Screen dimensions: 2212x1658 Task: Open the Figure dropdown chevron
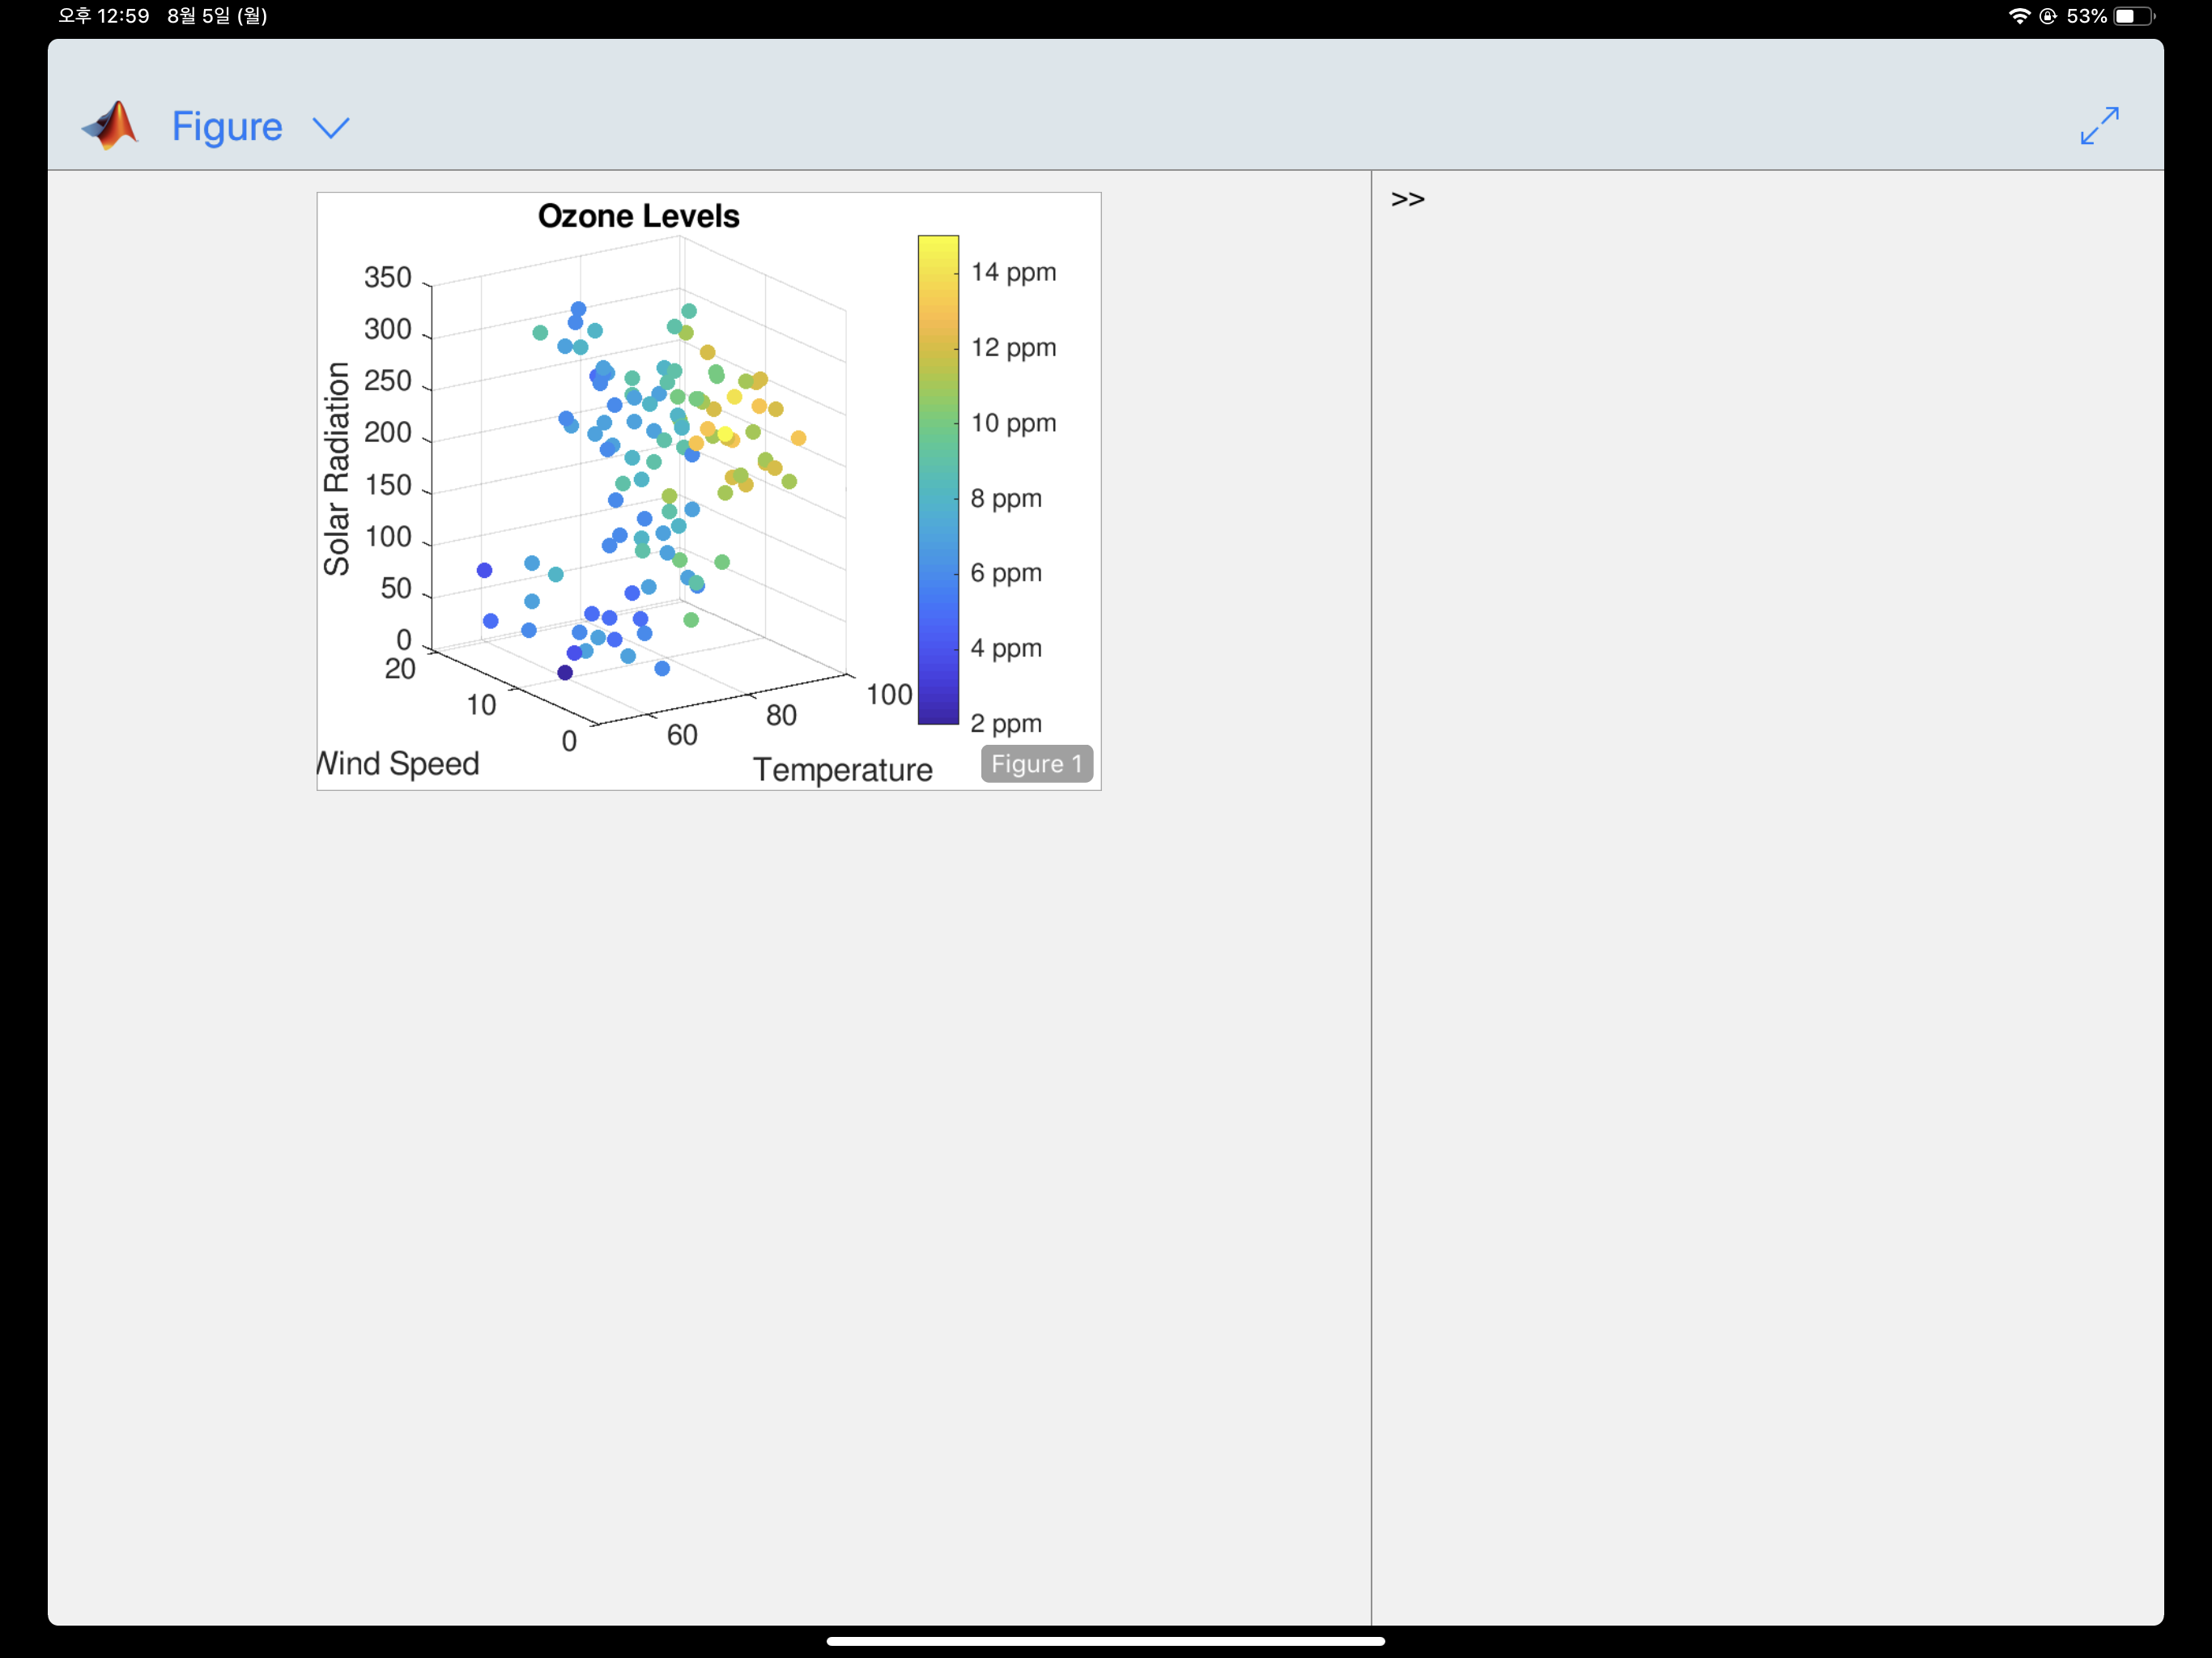(331, 128)
